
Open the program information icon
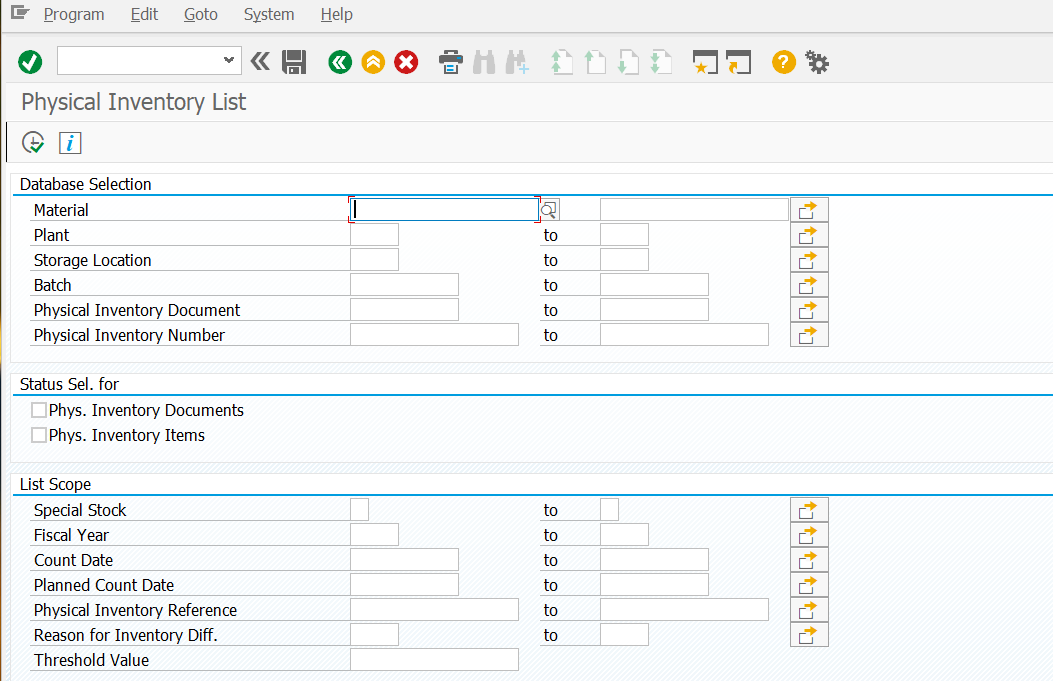69,142
